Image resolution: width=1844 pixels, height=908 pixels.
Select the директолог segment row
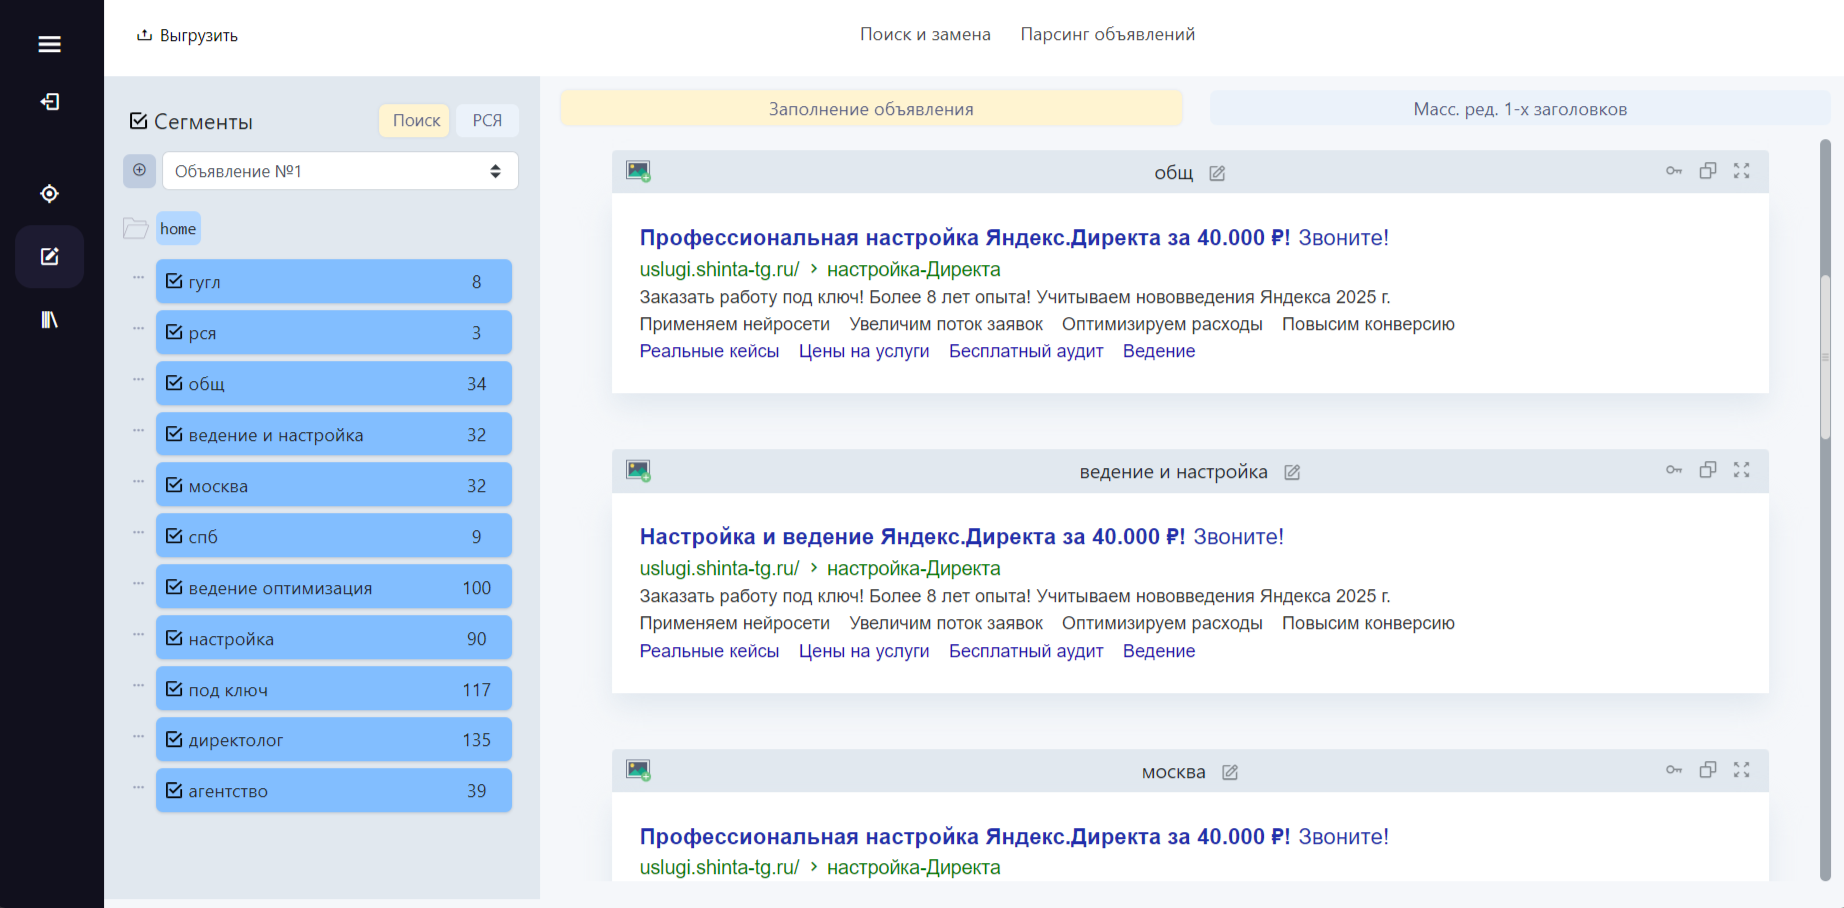click(x=334, y=740)
